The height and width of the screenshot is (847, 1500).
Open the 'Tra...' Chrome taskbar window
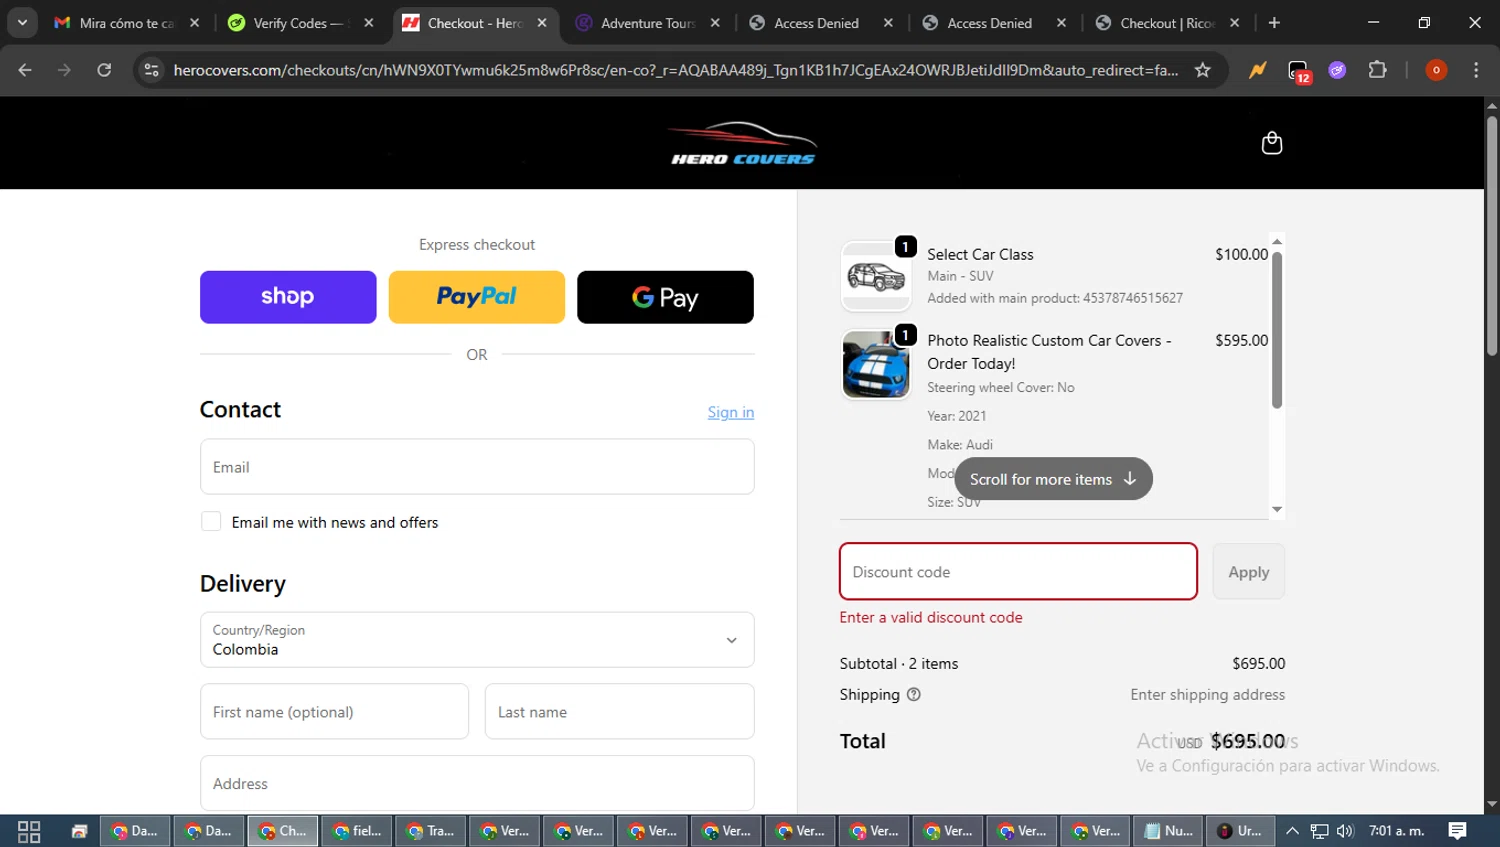point(431,831)
